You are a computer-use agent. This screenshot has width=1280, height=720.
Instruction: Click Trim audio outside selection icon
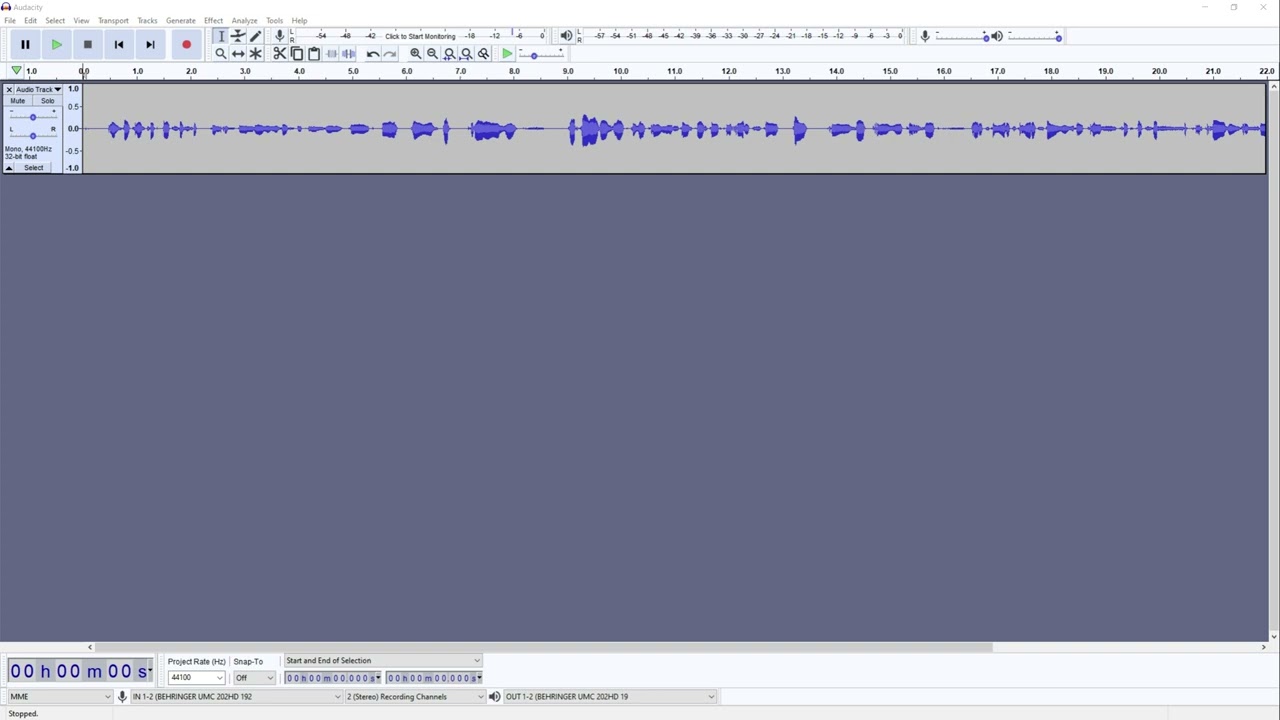click(x=331, y=53)
